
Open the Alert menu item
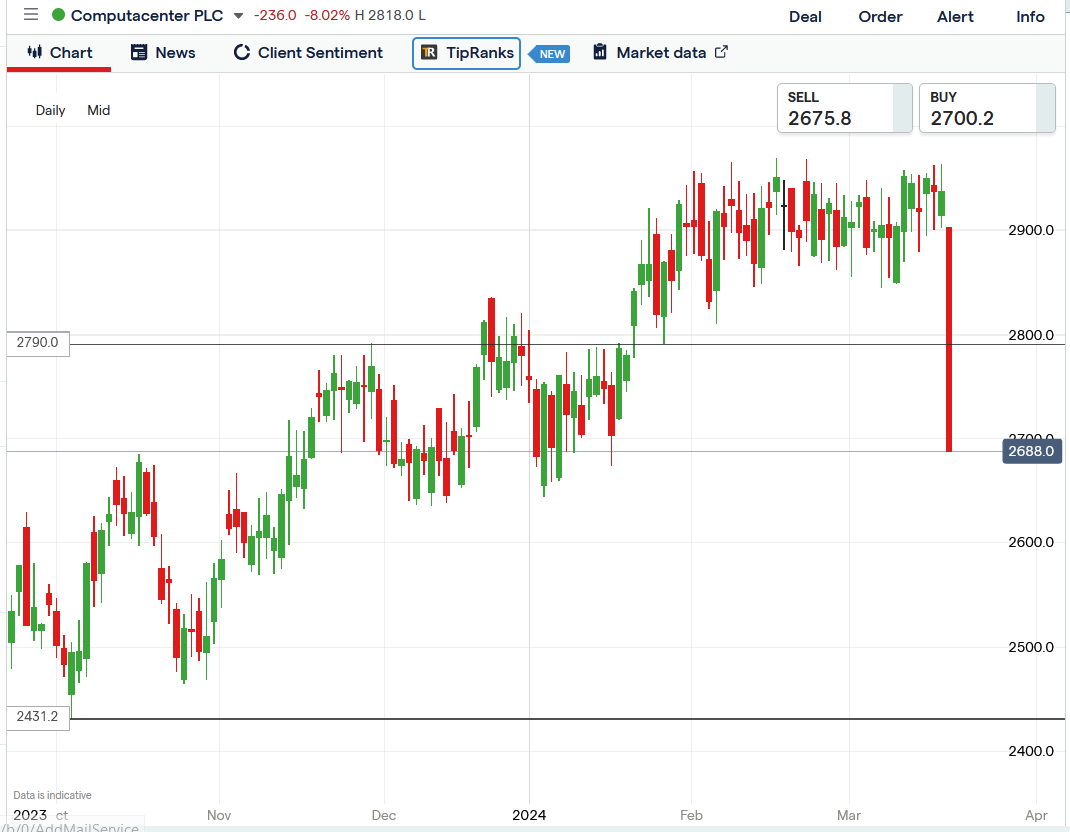tap(955, 16)
